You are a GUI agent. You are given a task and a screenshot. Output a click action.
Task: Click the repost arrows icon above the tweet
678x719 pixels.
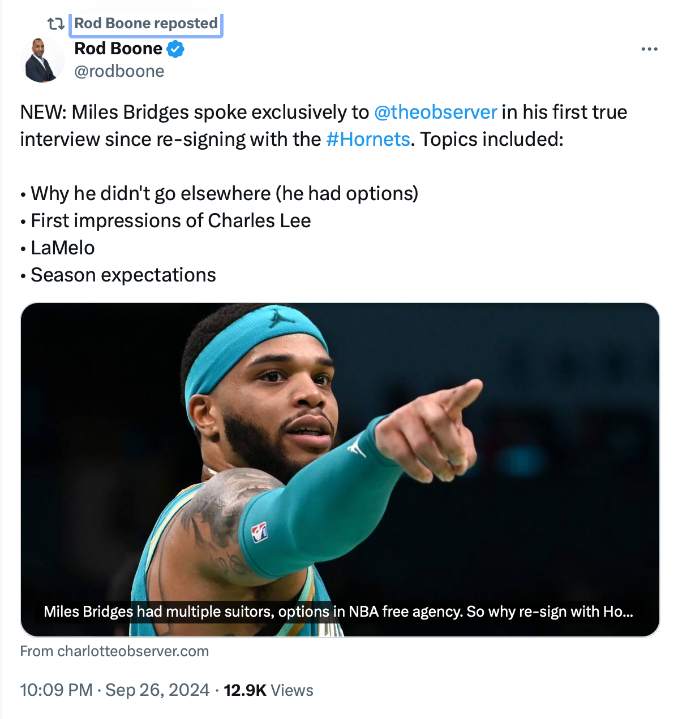pos(56,23)
